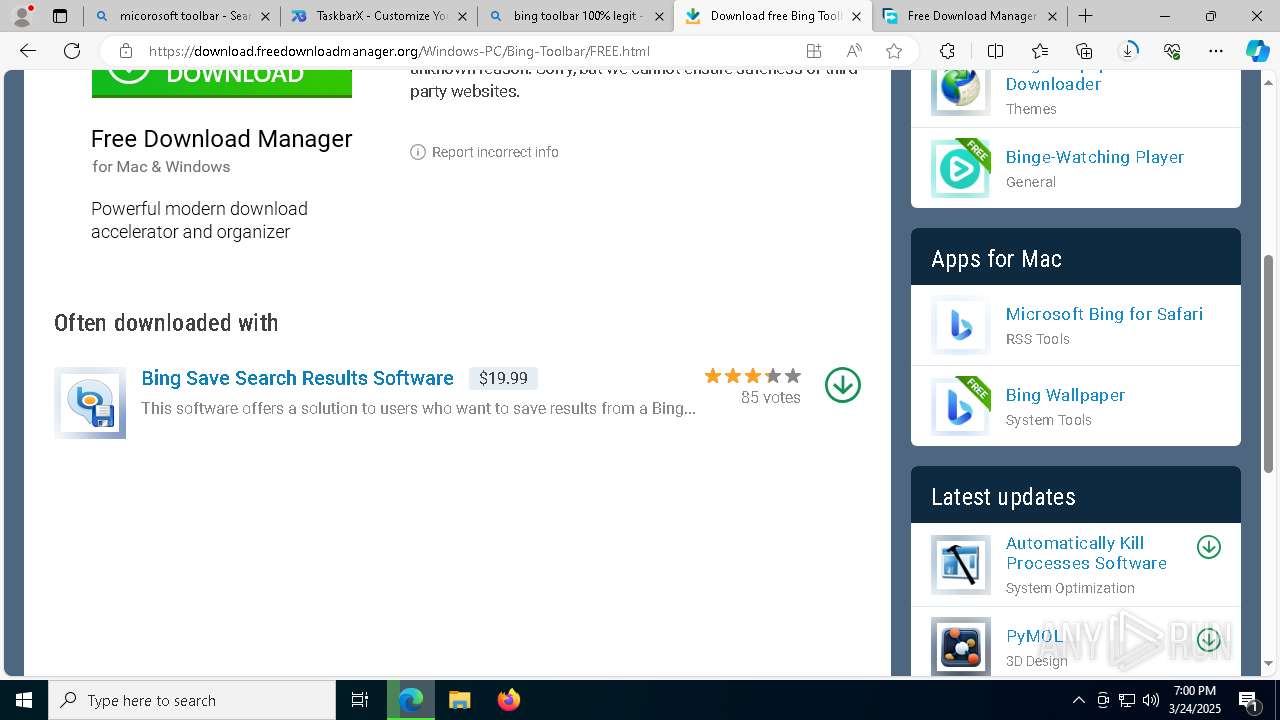The image size is (1280, 720).
Task: Activate Read aloud icon in address bar
Action: tap(854, 51)
